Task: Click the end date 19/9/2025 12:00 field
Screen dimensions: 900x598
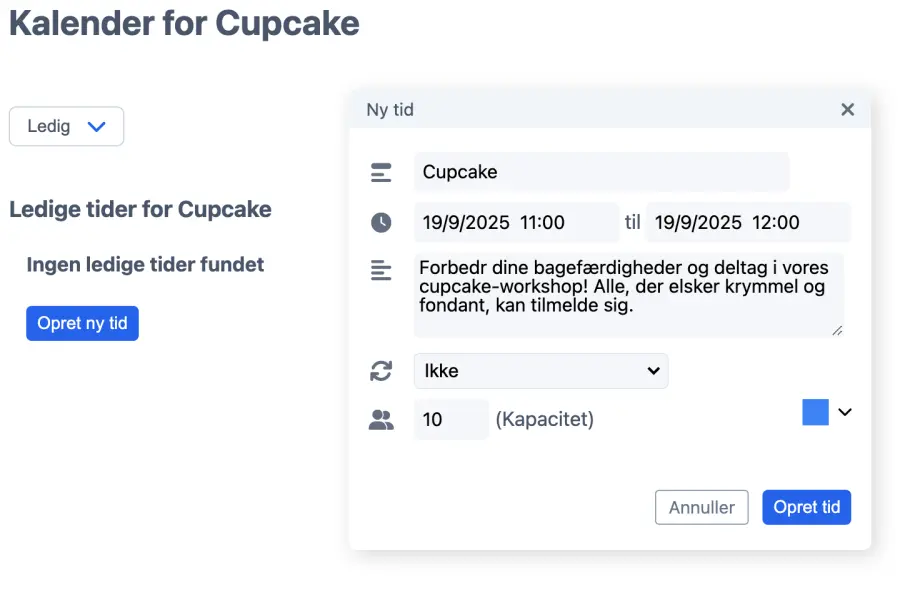Action: (x=747, y=222)
